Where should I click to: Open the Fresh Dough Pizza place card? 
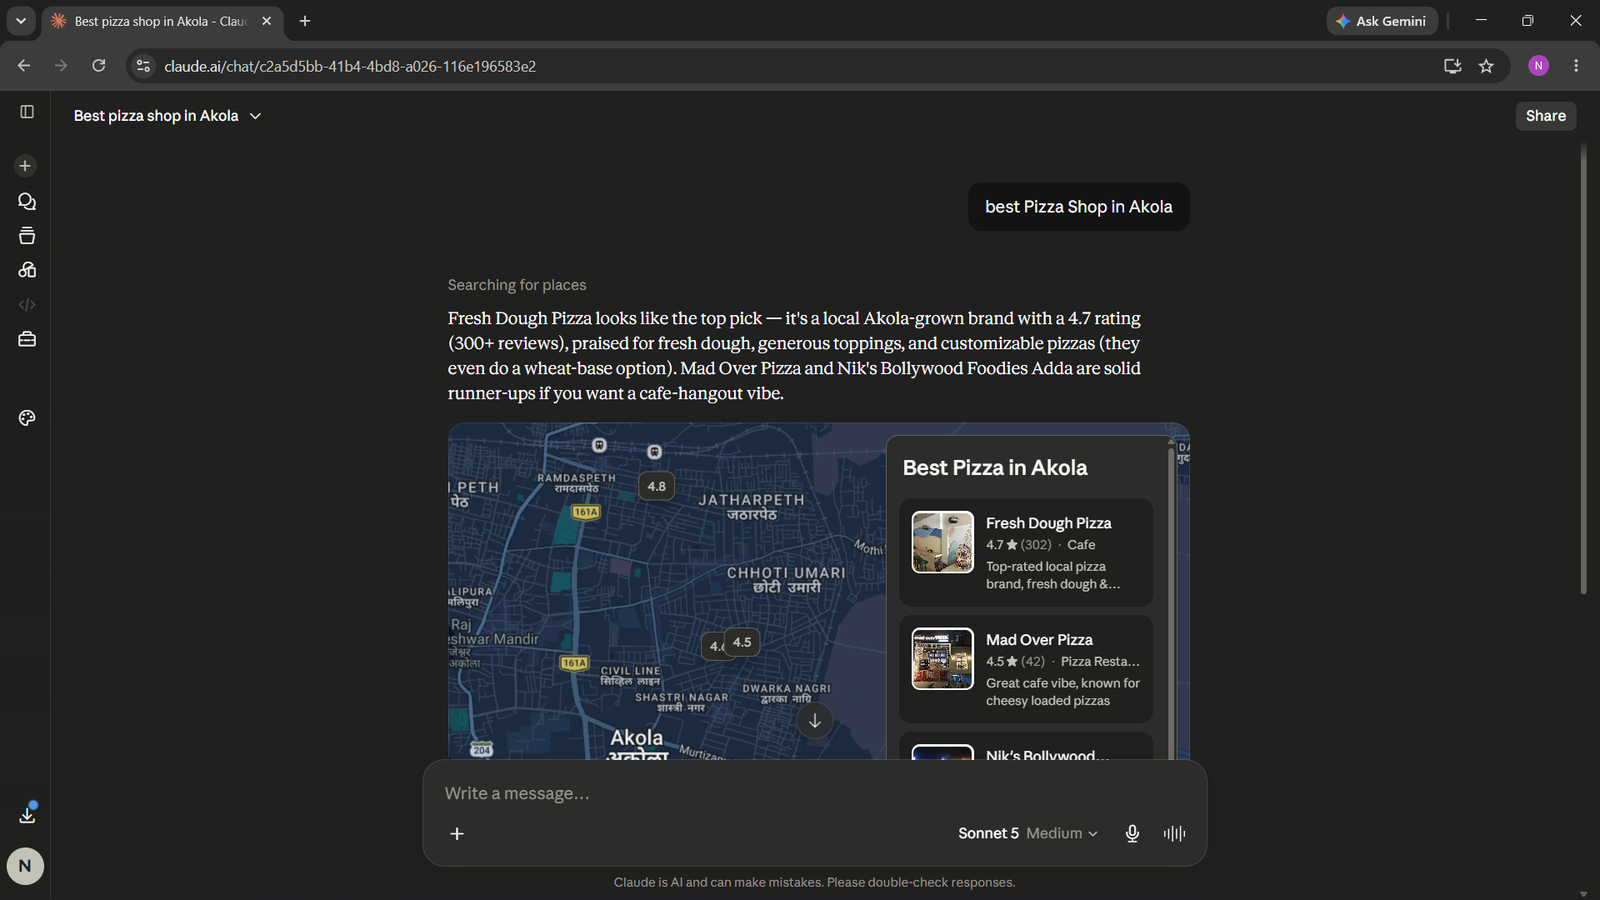coord(1026,553)
